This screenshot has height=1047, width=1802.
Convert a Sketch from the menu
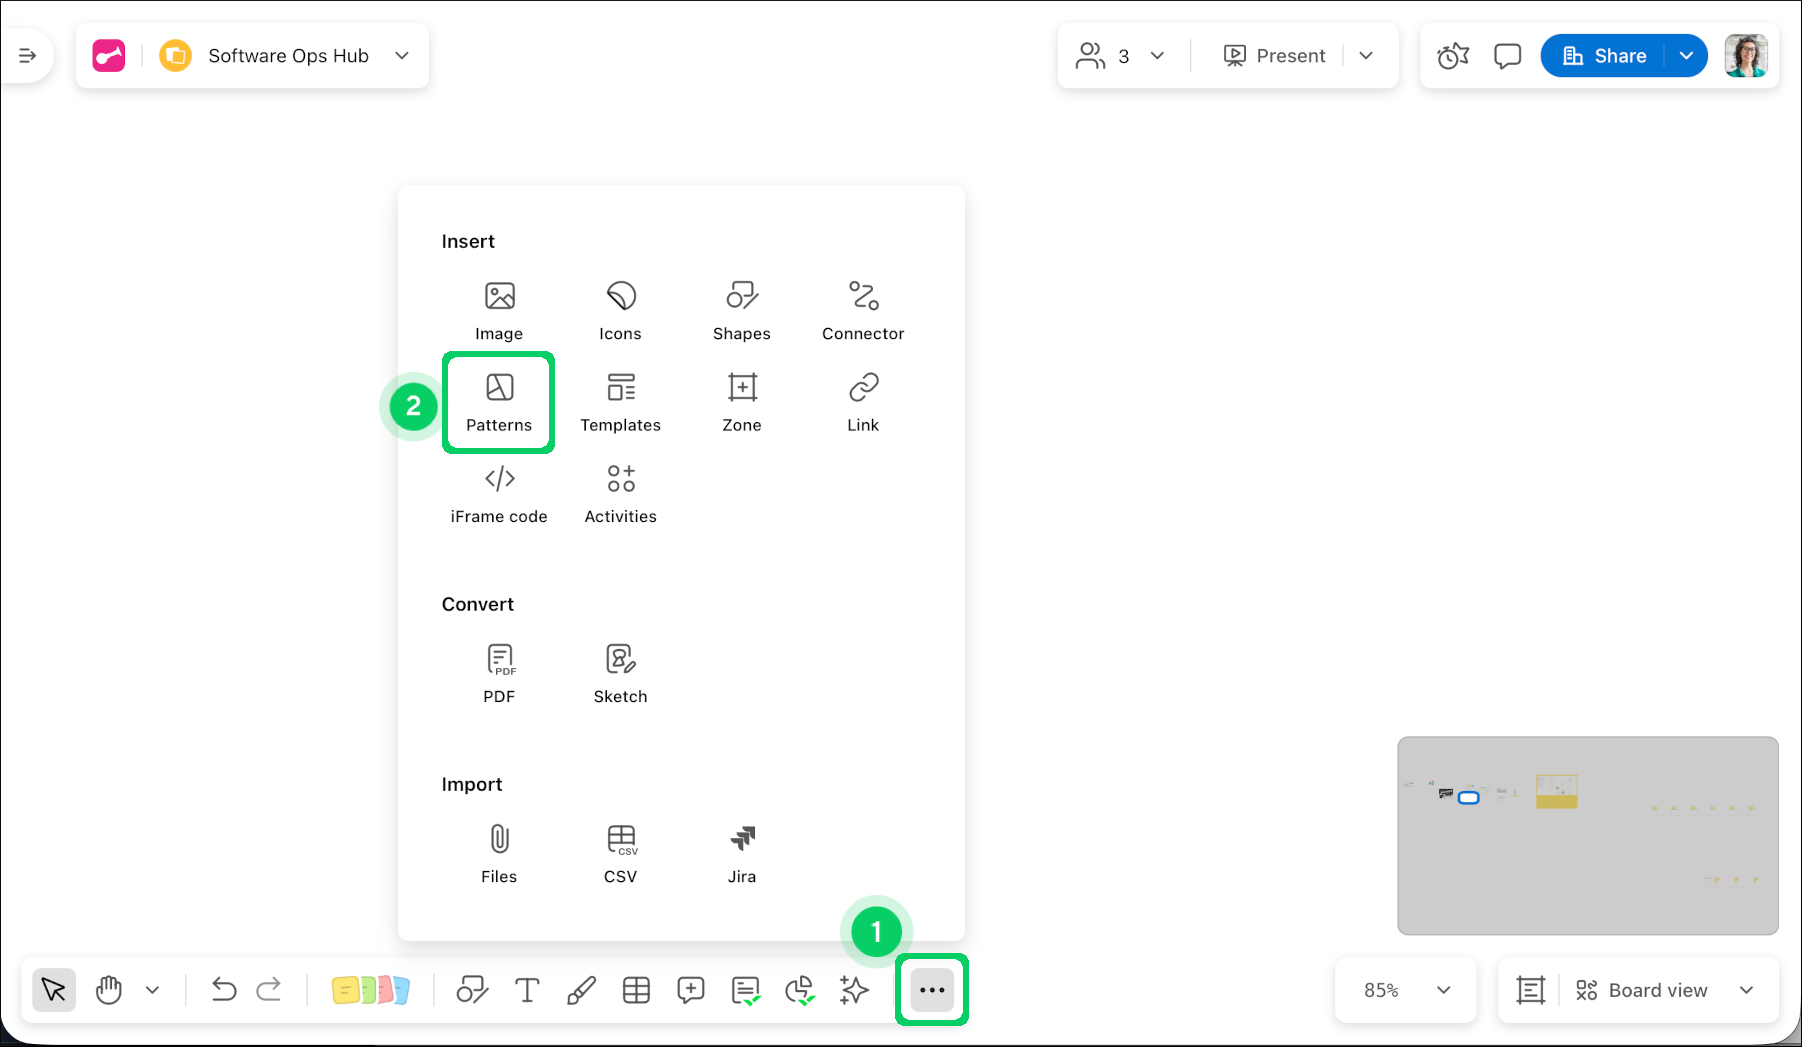[620, 673]
